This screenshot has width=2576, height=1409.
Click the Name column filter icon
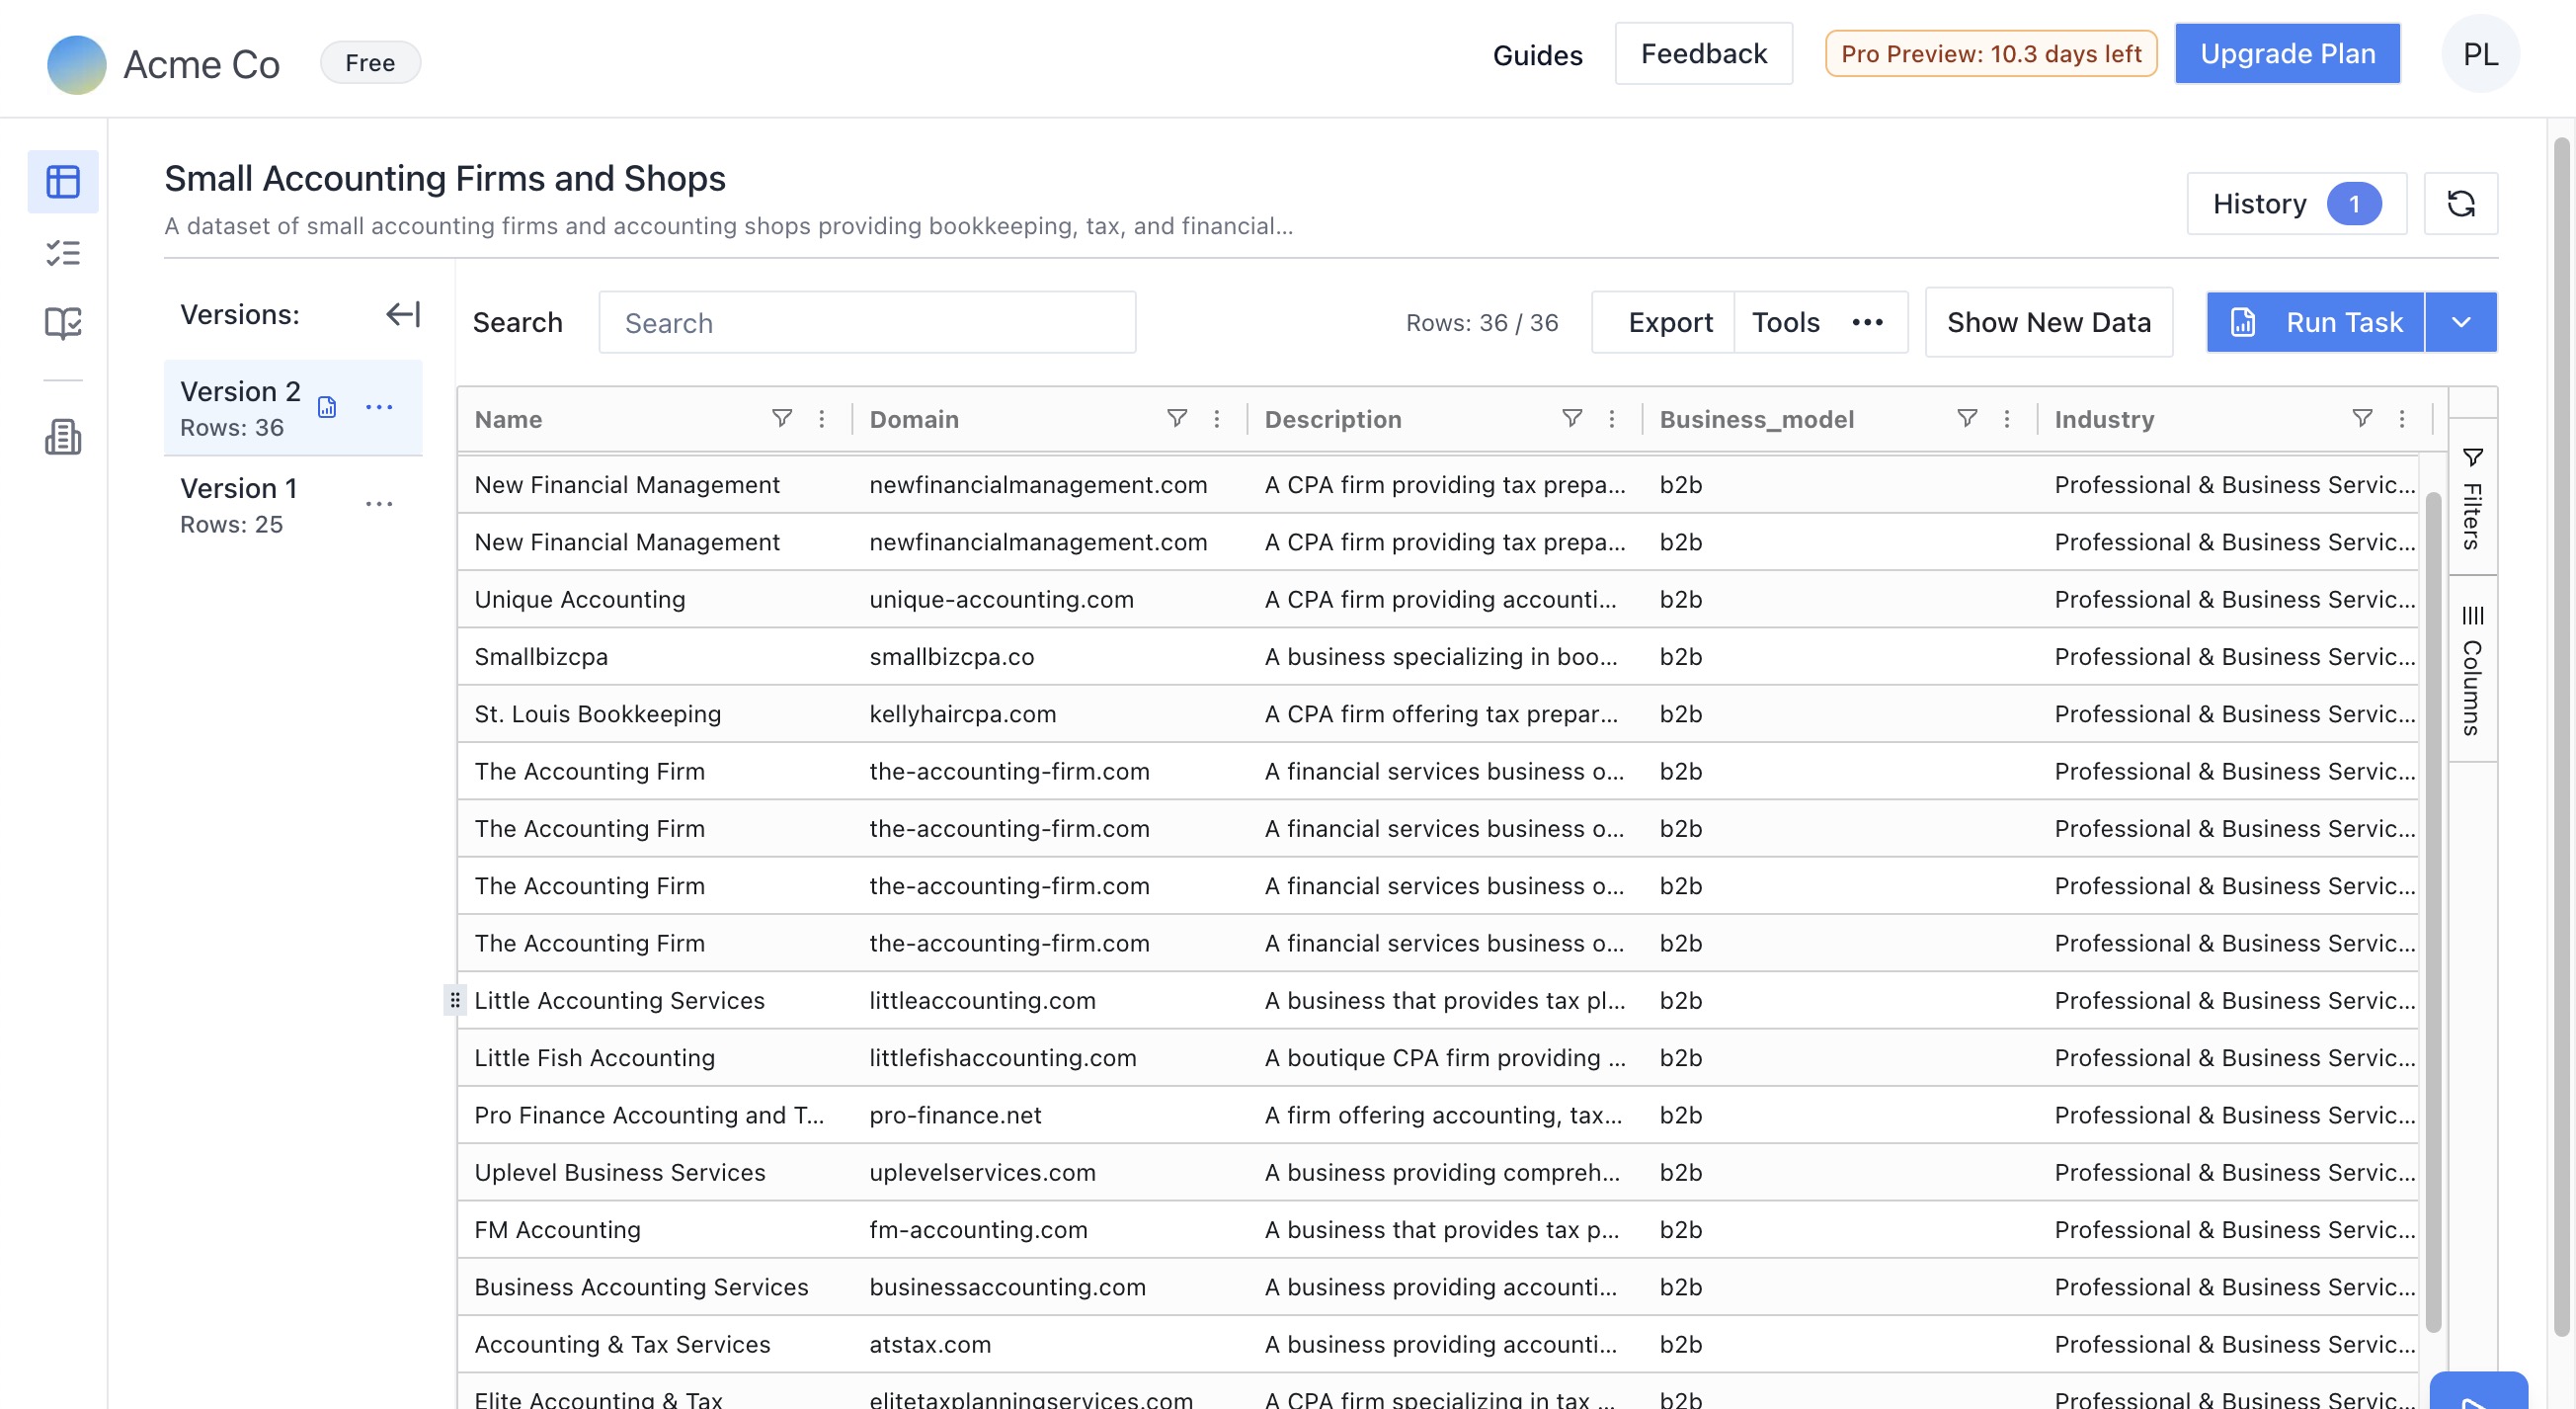[782, 419]
